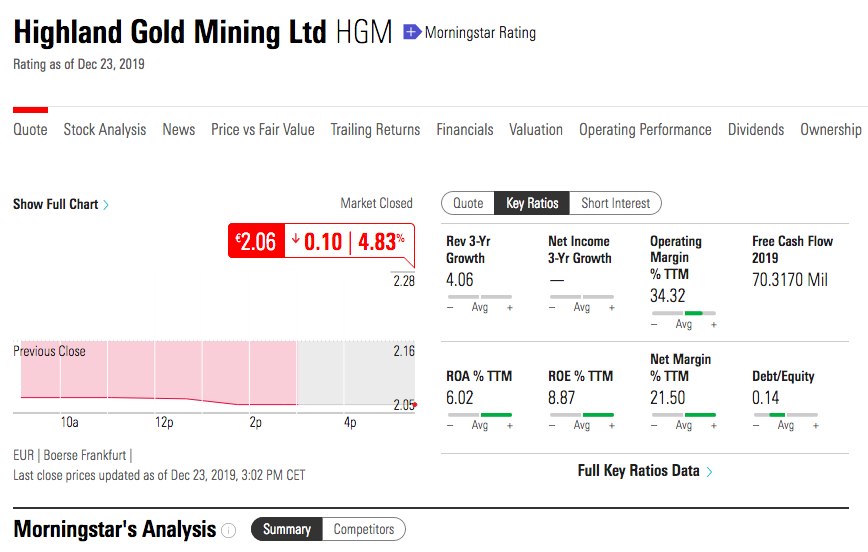This screenshot has width=868, height=552.
Task: Select the Key Ratios toggle
Action: point(532,203)
